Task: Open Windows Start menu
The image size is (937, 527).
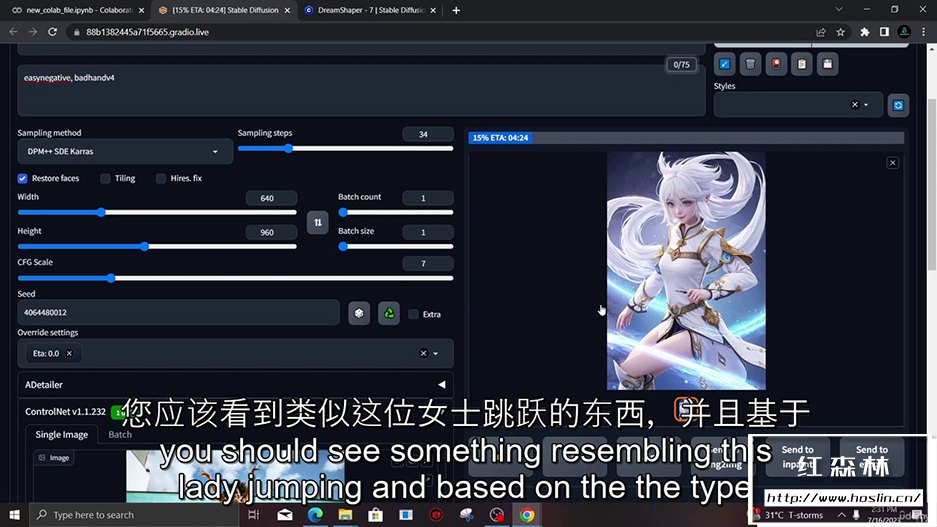Action: coord(14,514)
